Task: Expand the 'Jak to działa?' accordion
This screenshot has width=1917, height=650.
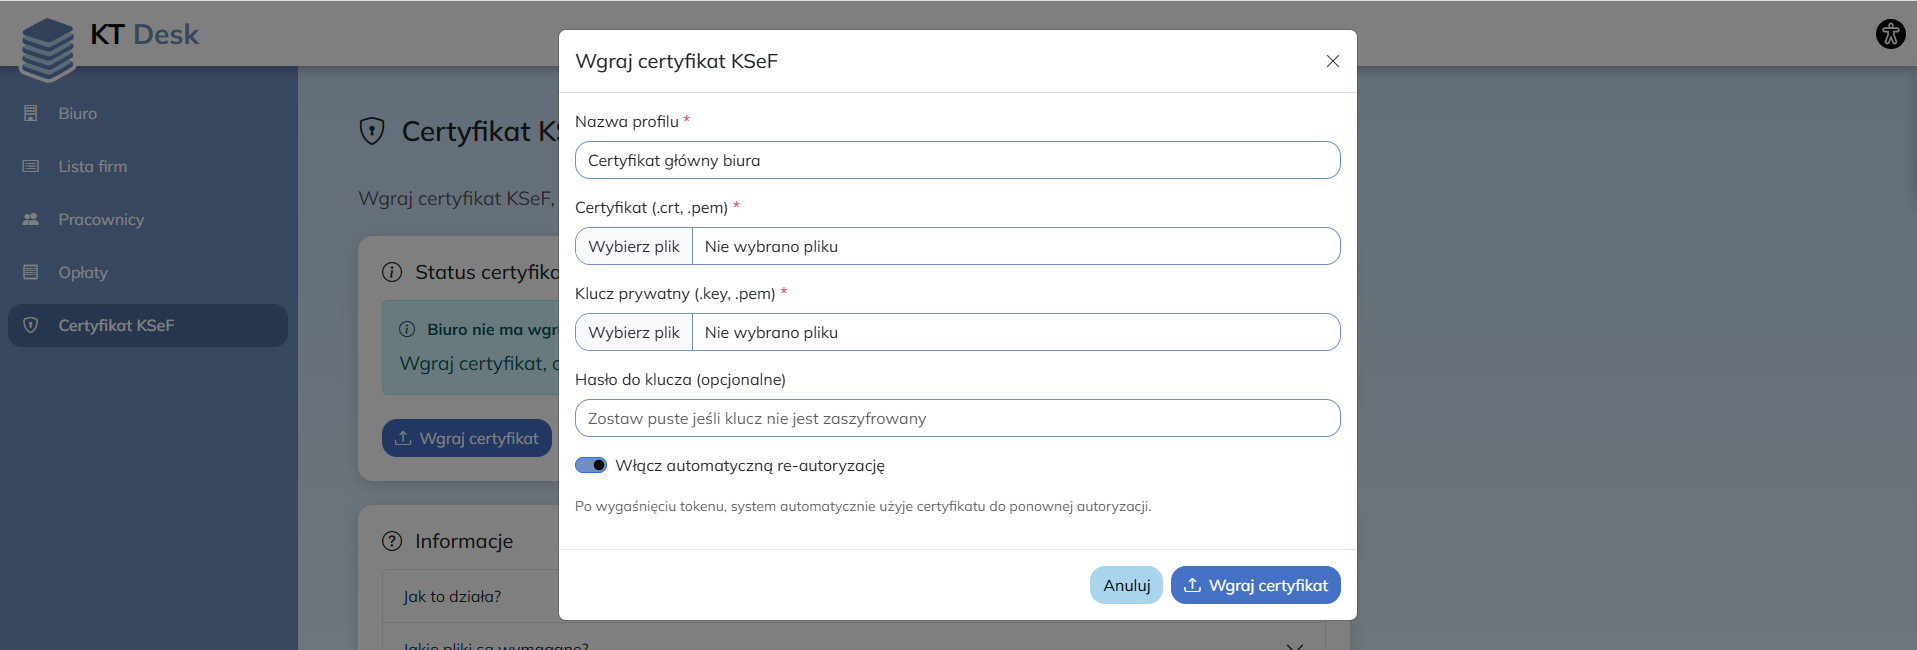Action: tap(452, 596)
